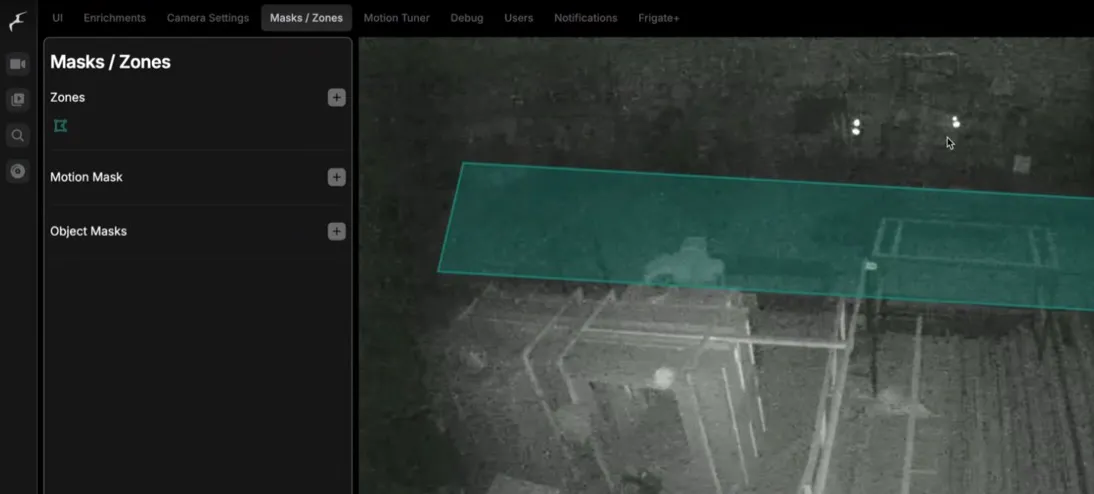Select the Masks / Zones tab
This screenshot has width=1094, height=494.
(x=306, y=18)
